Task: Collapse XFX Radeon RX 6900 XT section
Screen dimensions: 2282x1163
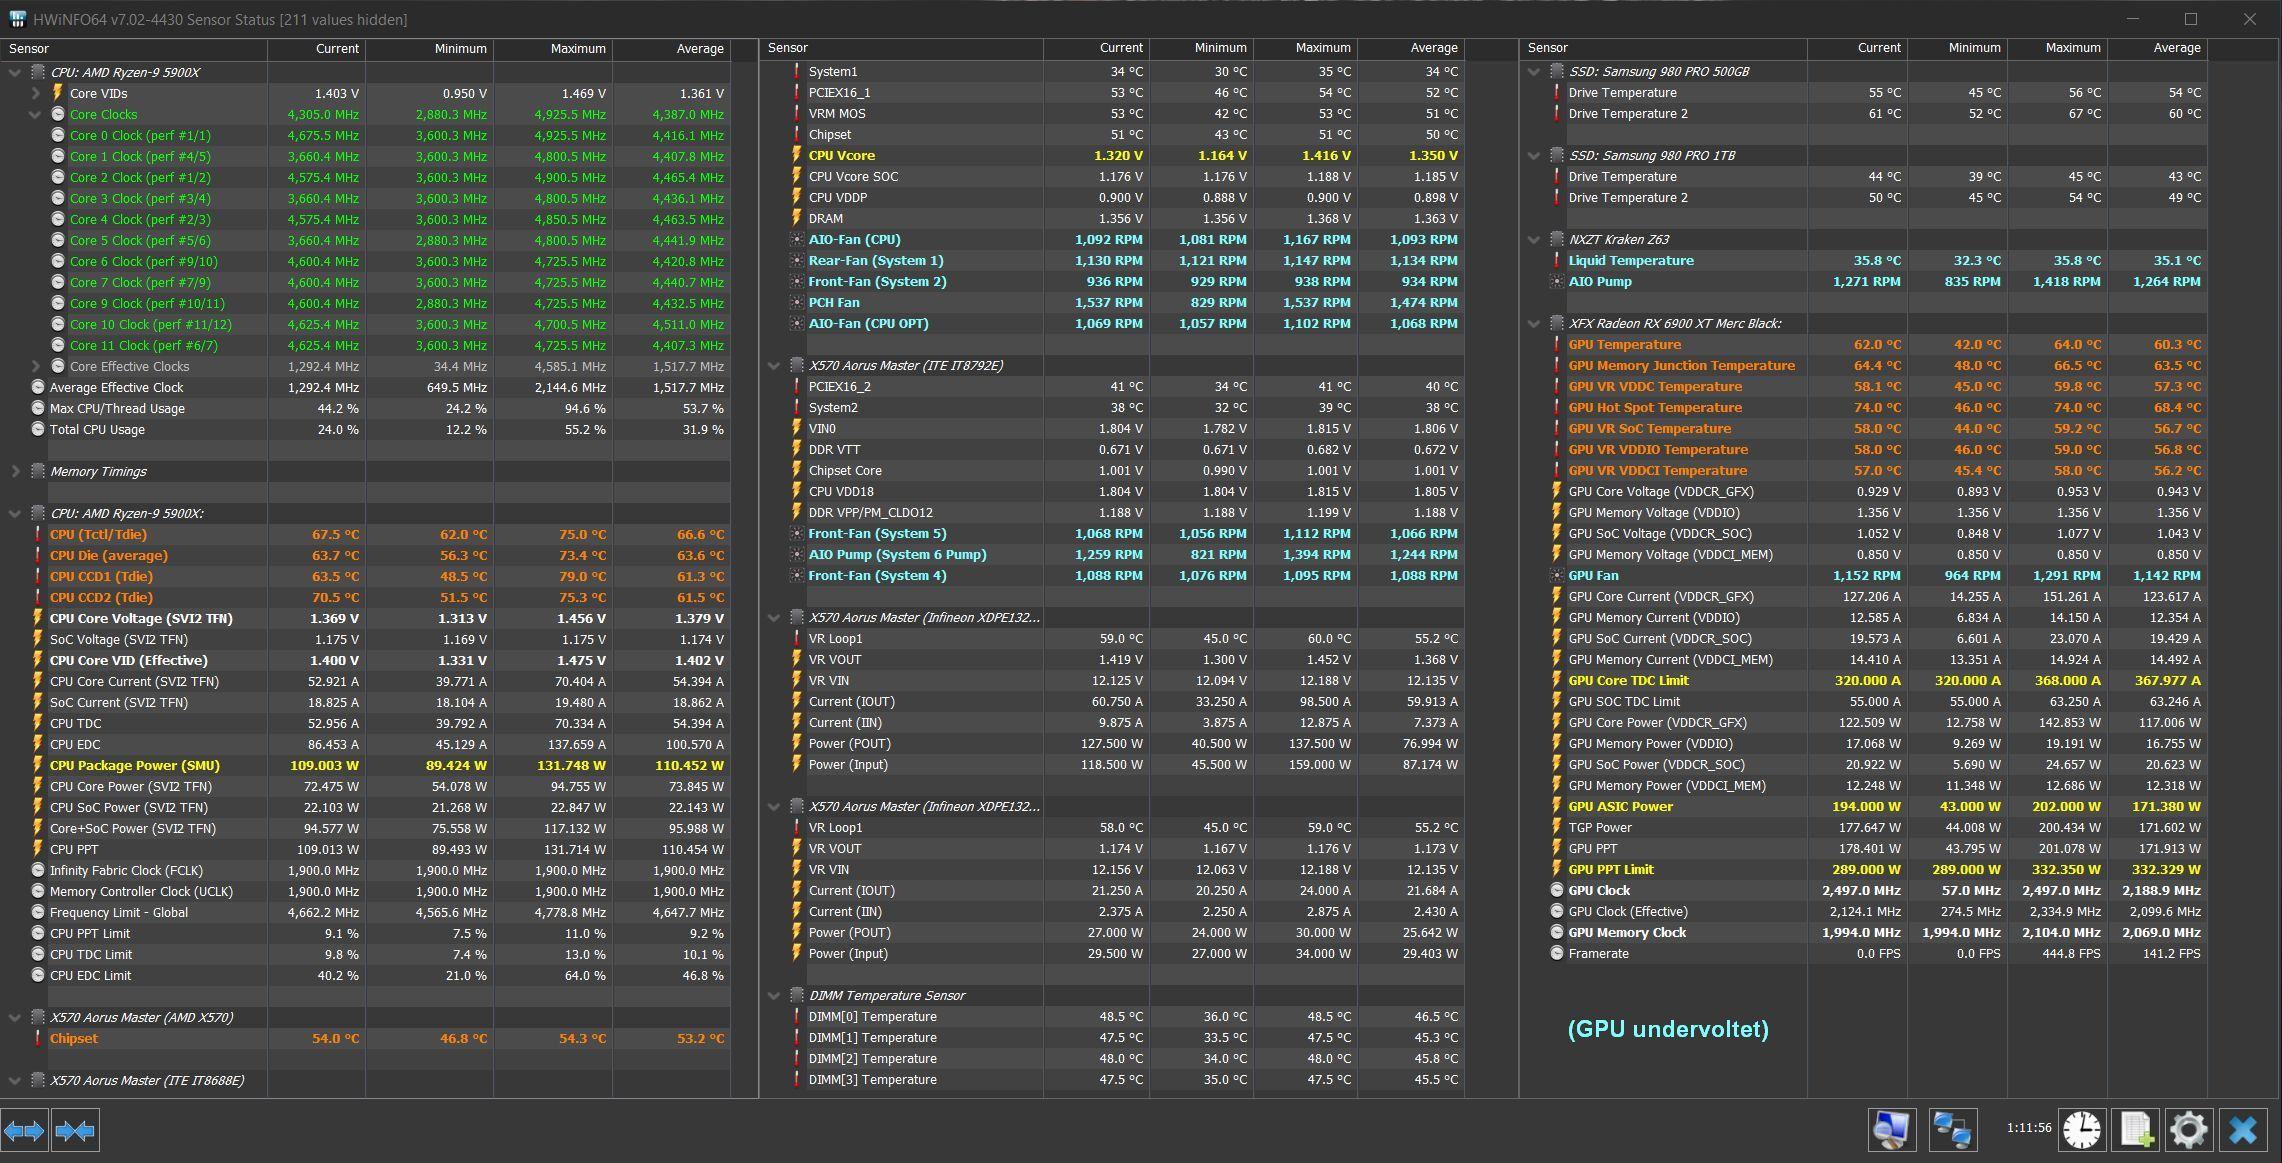Action: click(x=1533, y=323)
